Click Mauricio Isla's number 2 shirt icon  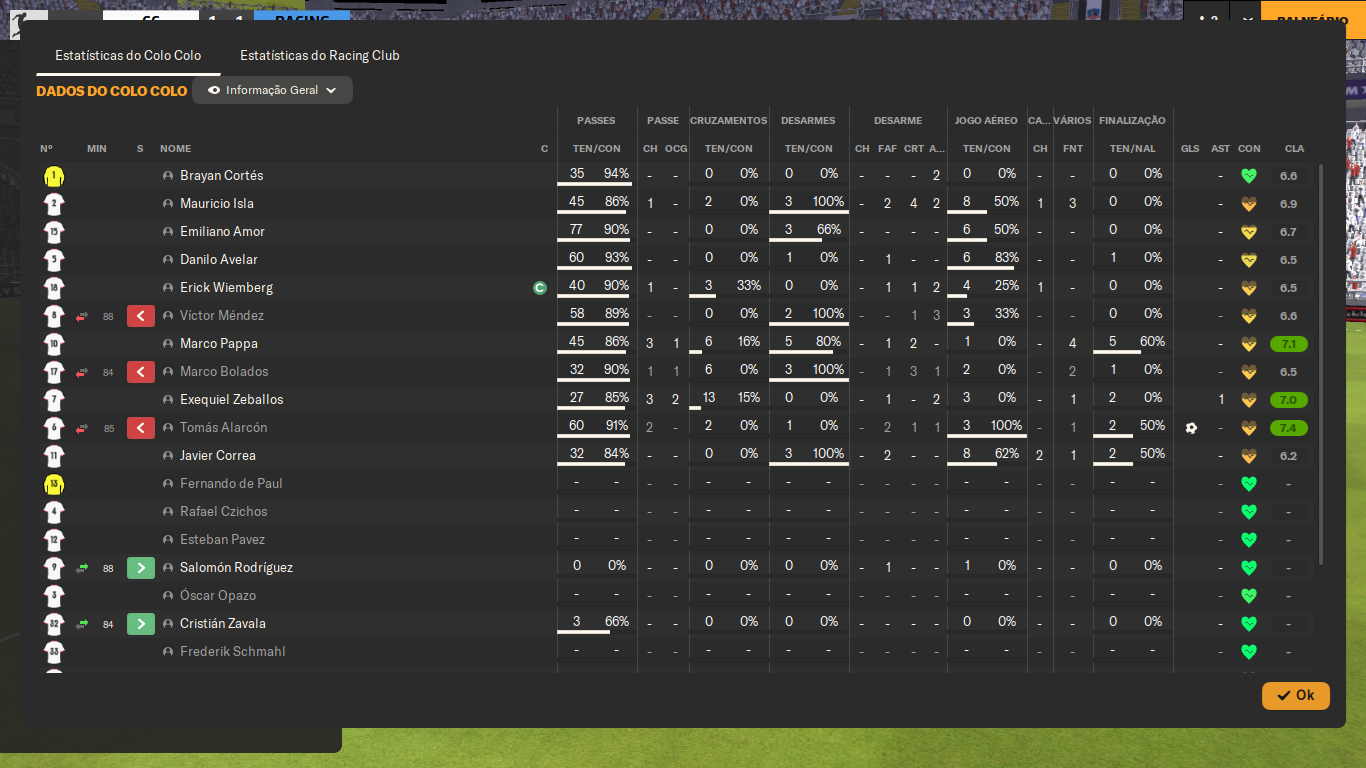[x=54, y=205]
